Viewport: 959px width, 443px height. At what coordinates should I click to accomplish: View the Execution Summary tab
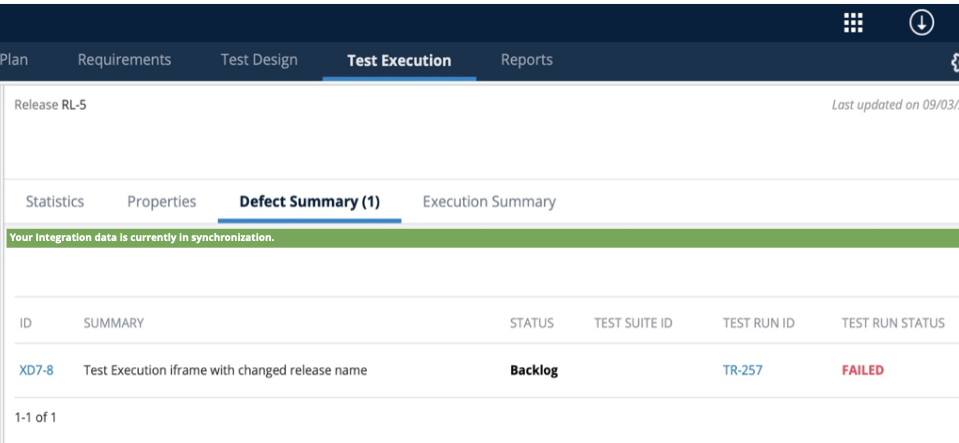[x=489, y=201]
